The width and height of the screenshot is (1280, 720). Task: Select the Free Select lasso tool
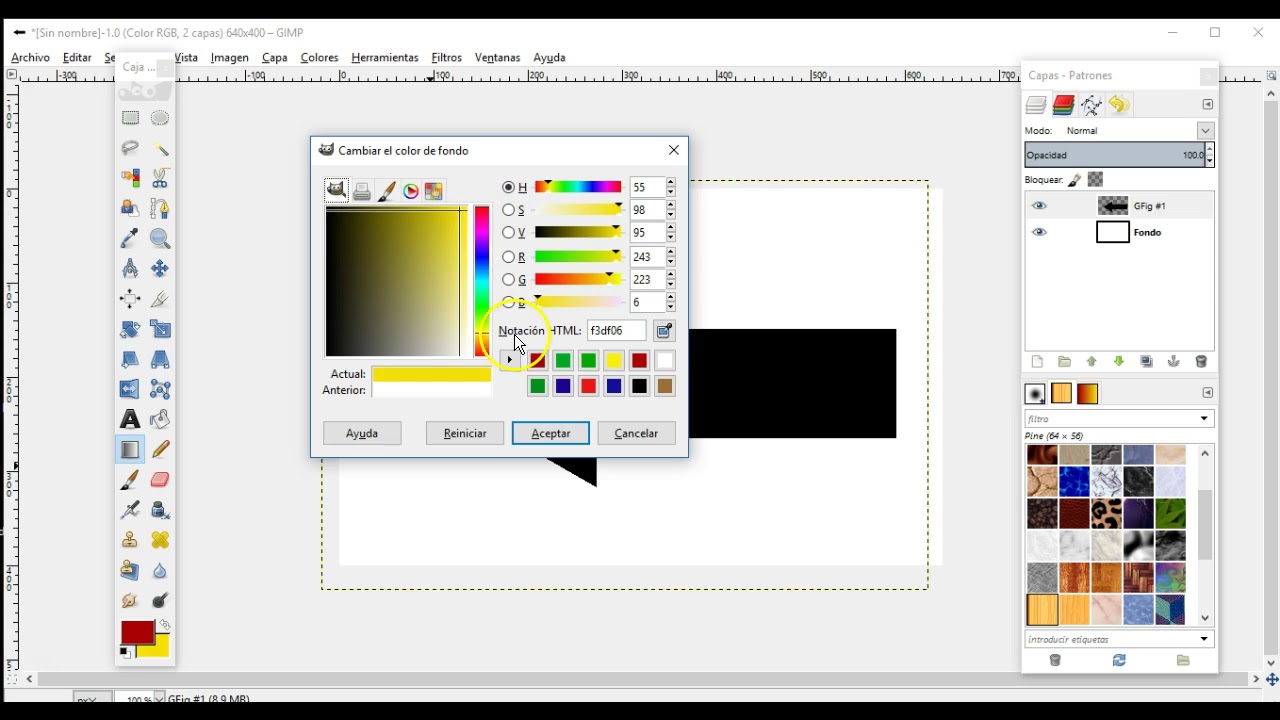(130, 148)
